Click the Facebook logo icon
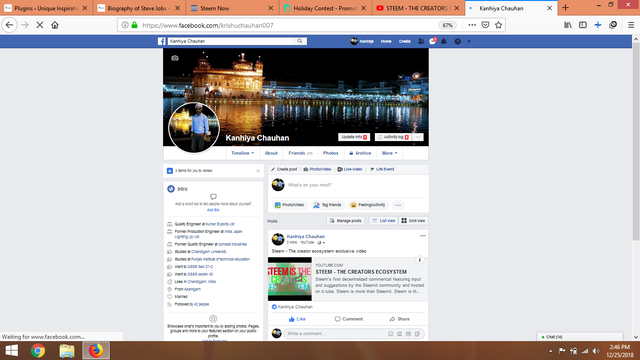The image size is (640, 360). [x=162, y=41]
